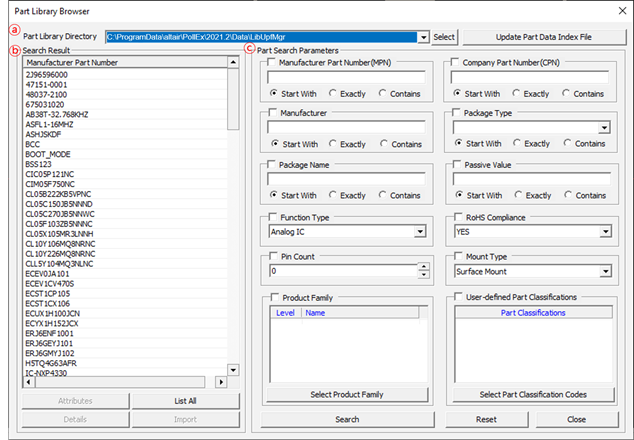
Task: Click the Update Part Data Index File button
Action: pos(542,37)
